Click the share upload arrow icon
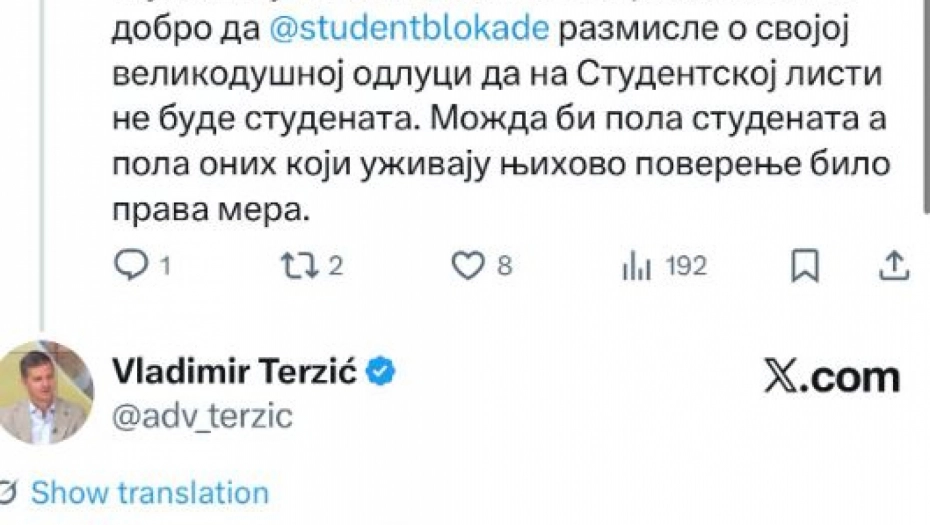The image size is (930, 525). pyautogui.click(x=895, y=265)
